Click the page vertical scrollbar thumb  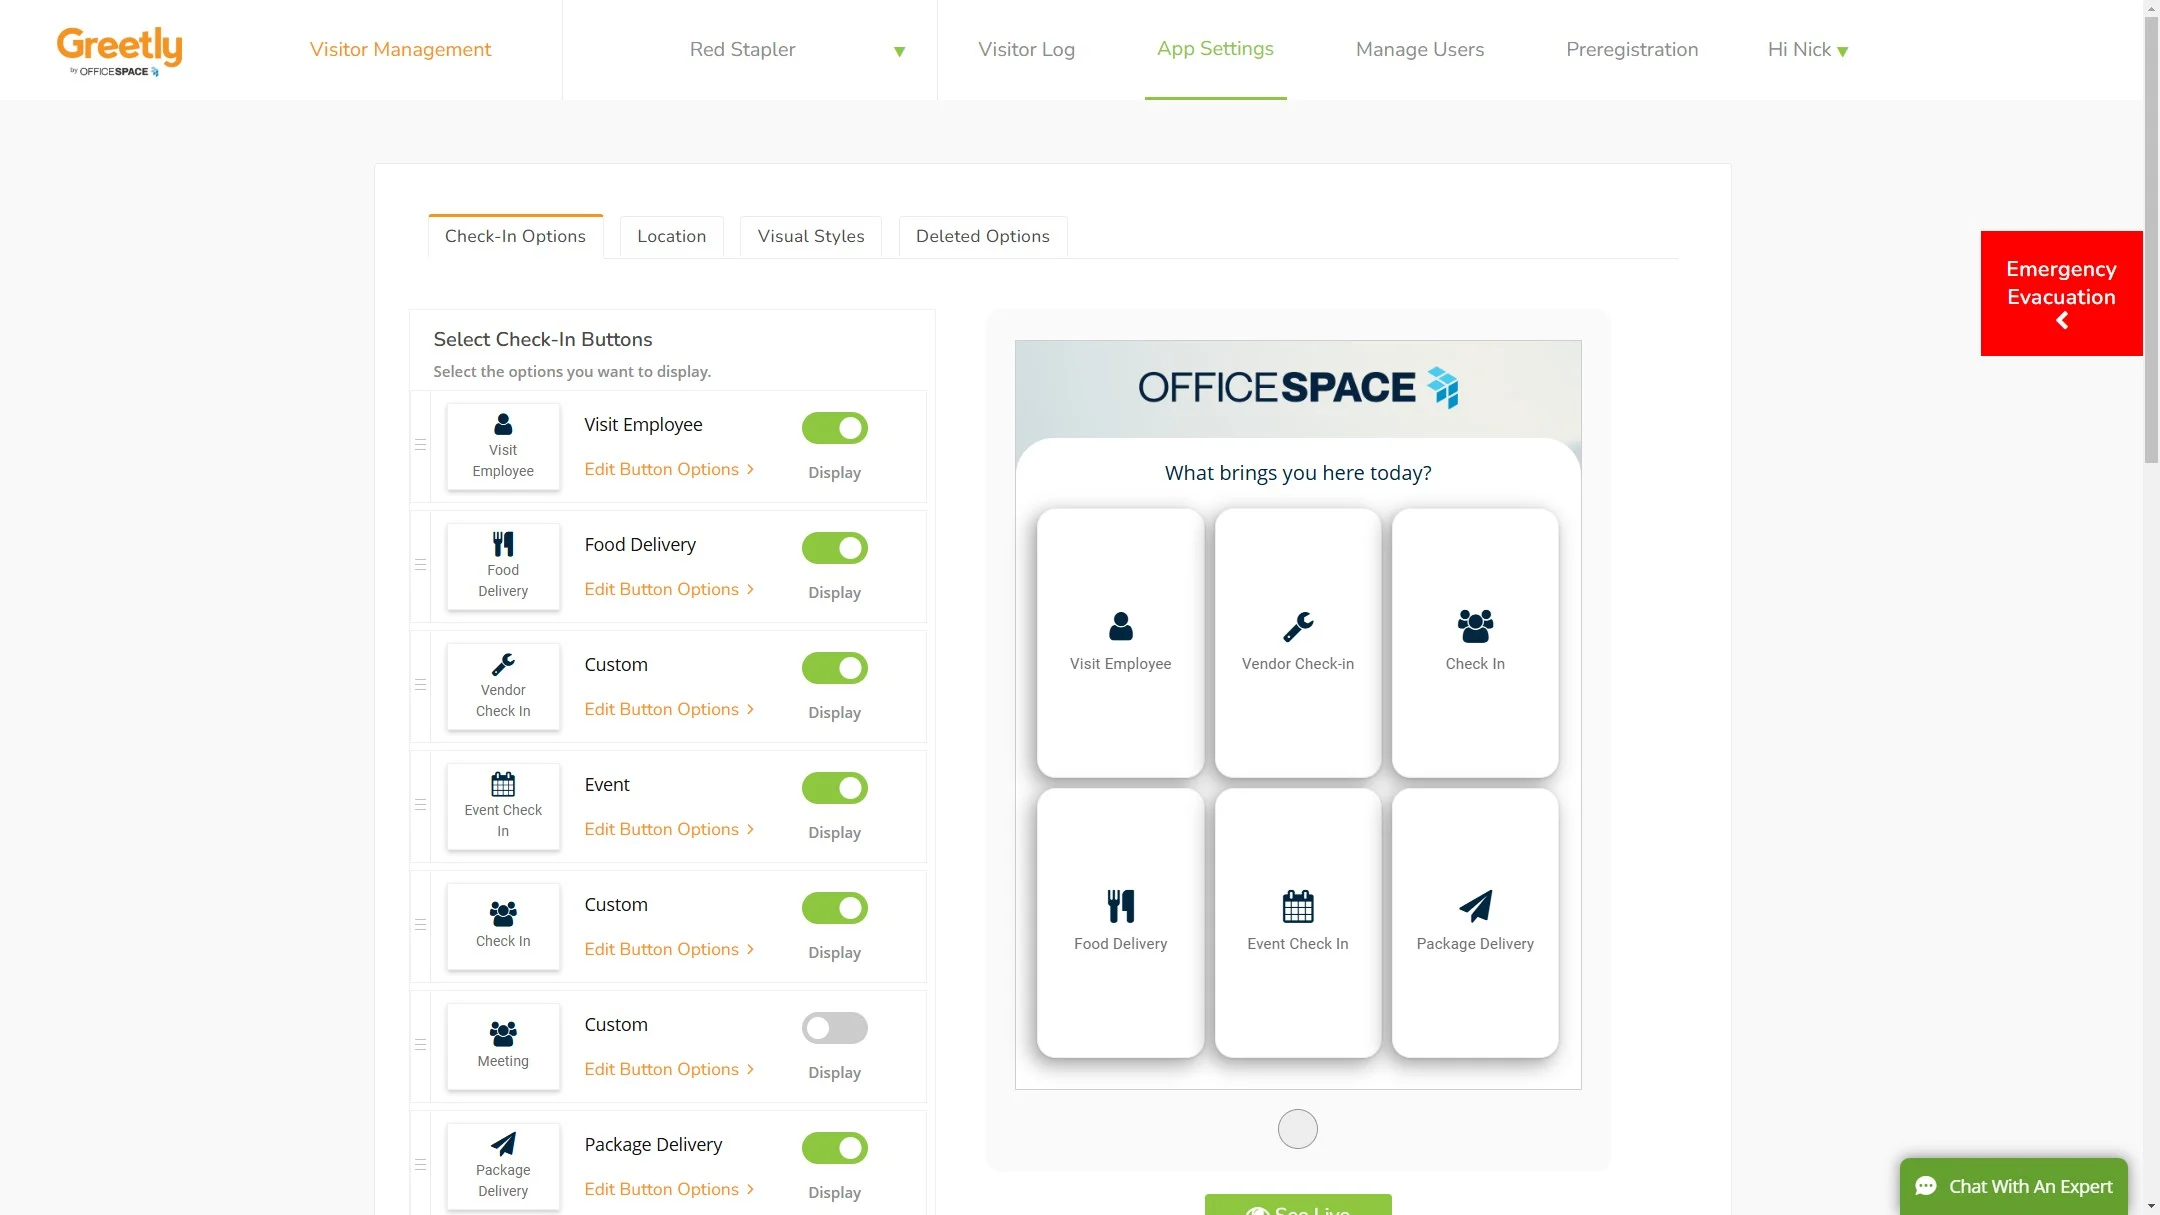[x=2151, y=240]
